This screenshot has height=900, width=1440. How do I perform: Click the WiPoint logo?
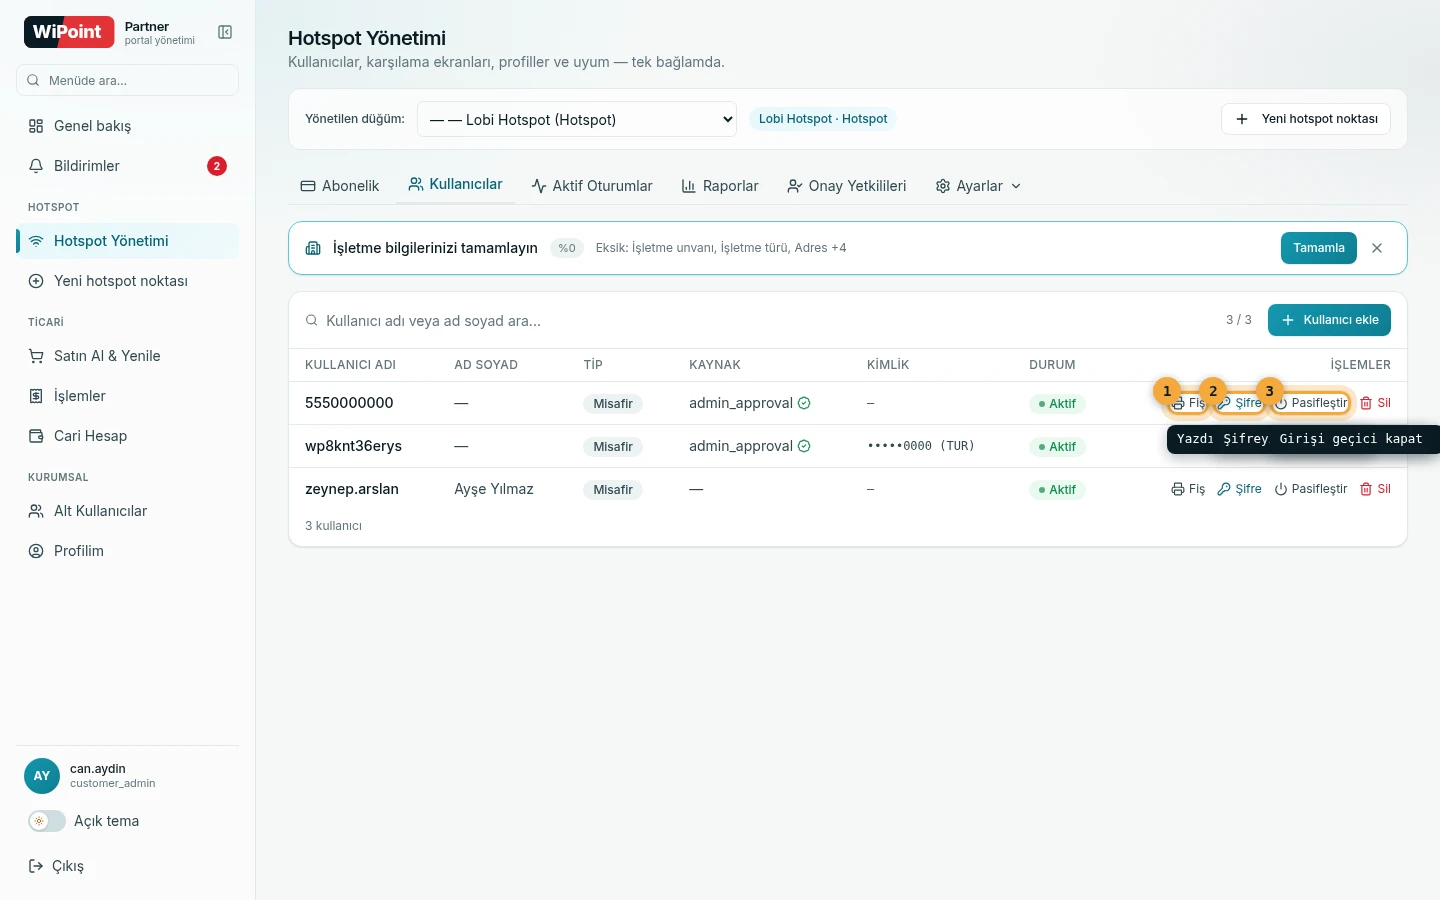coord(68,32)
